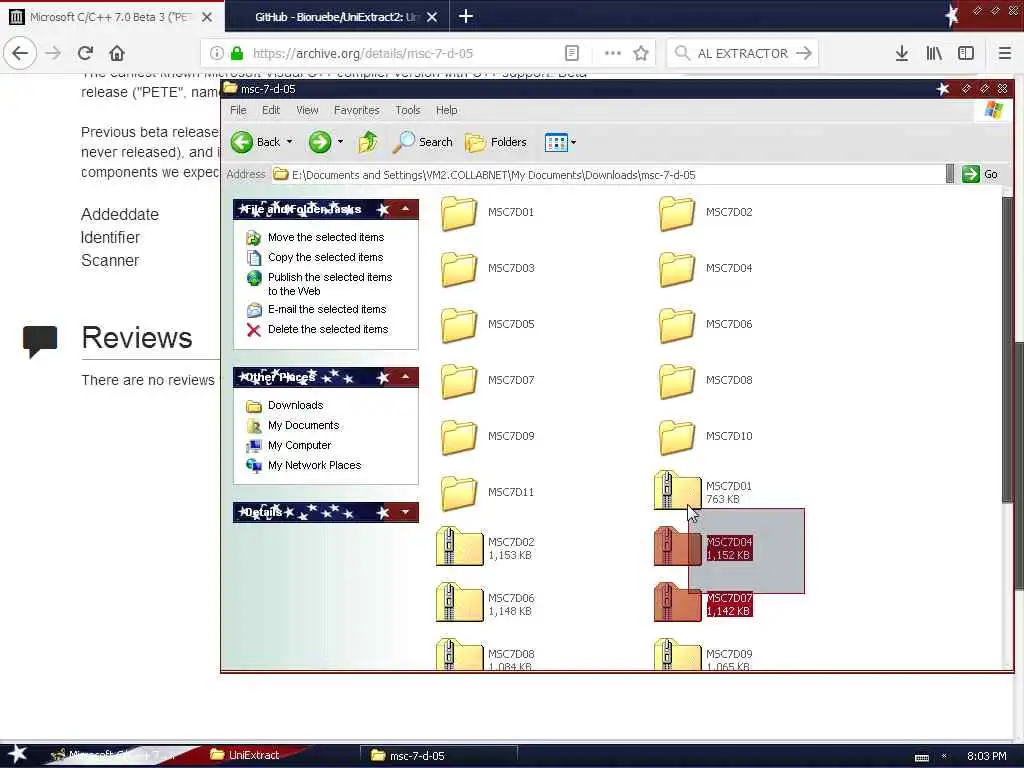Image resolution: width=1024 pixels, height=768 pixels.
Task: Click Delete the selected items
Action: 328,329
